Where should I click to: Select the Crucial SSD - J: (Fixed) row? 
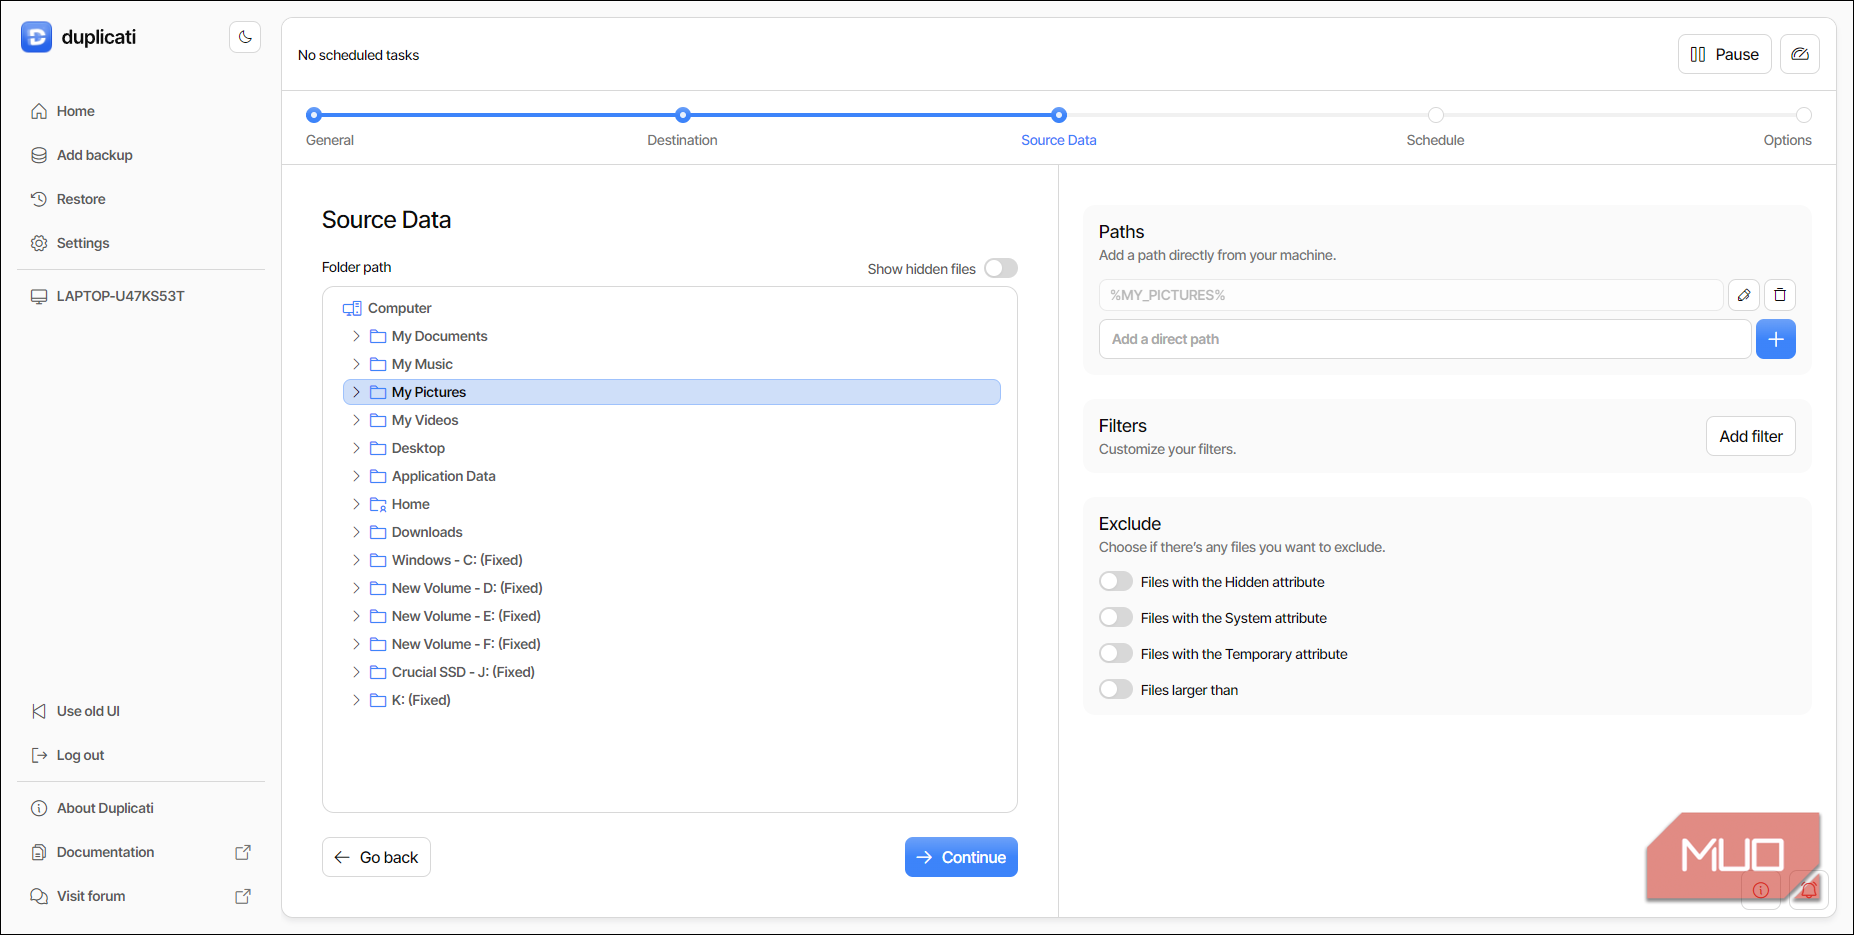coord(671,672)
